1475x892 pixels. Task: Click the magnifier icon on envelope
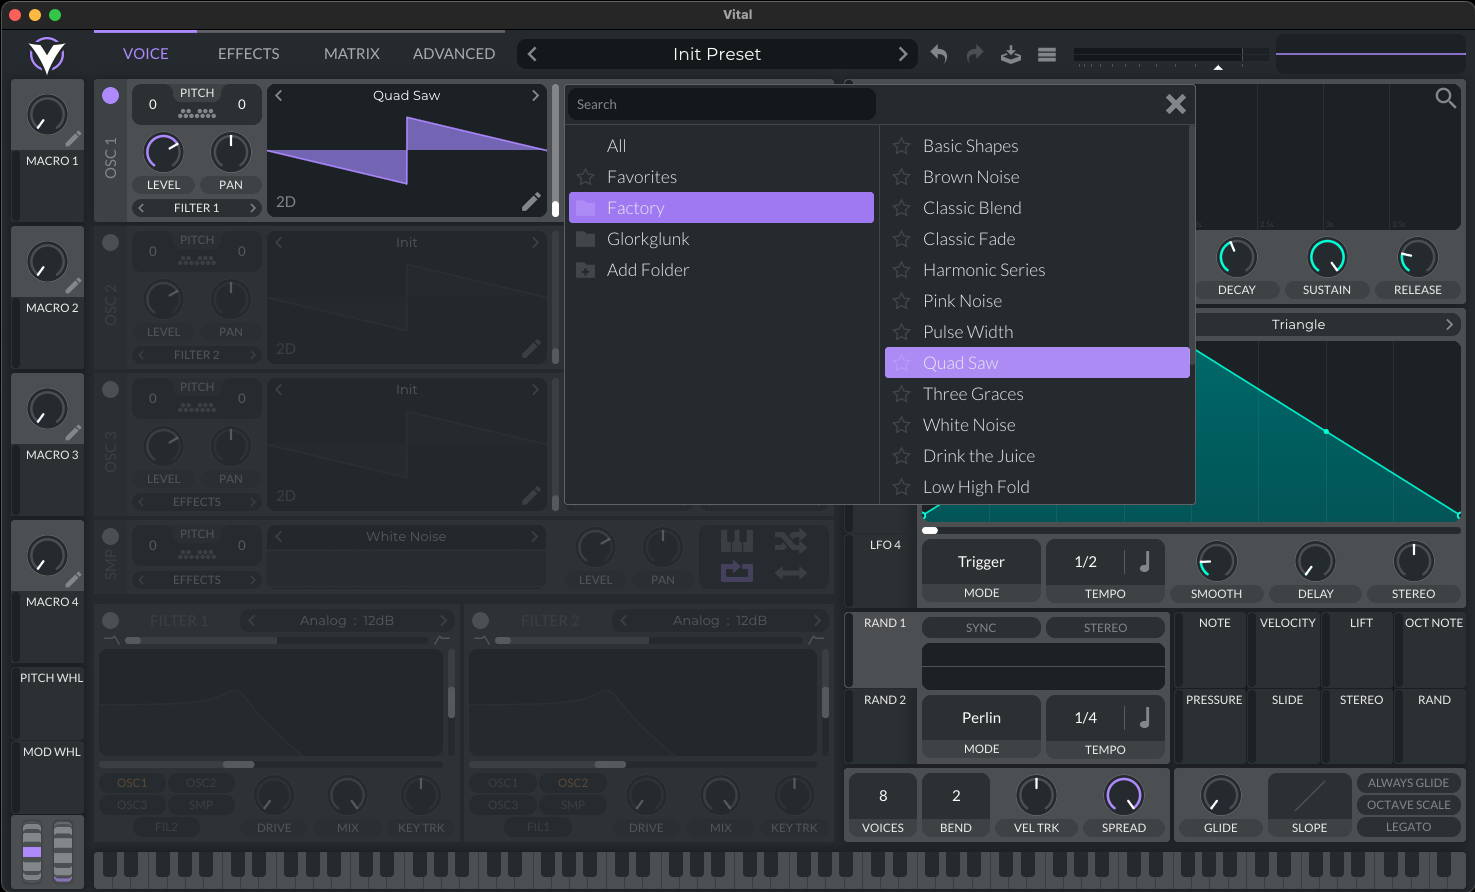tap(1446, 98)
